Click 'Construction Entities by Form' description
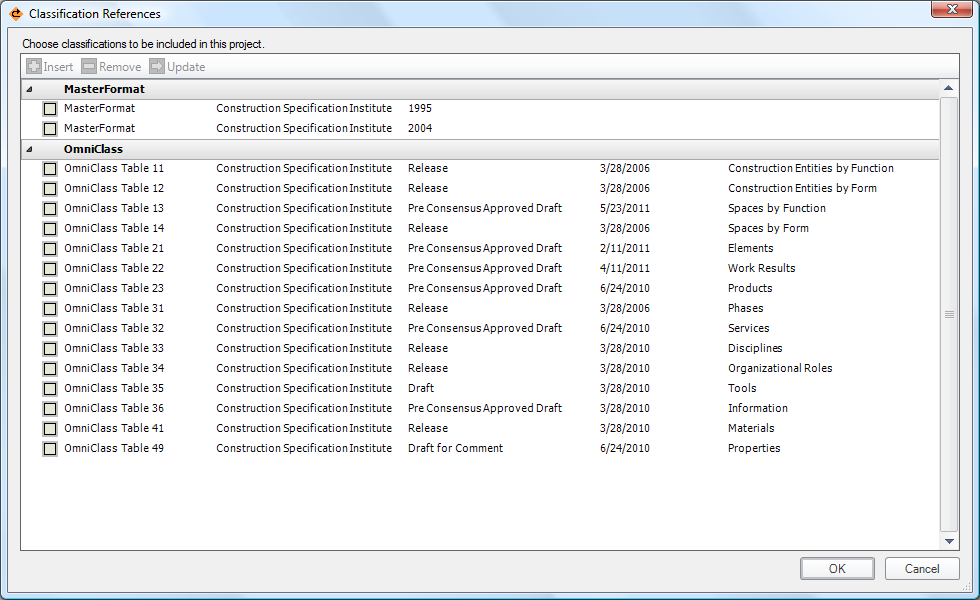This screenshot has width=980, height=600. point(802,189)
